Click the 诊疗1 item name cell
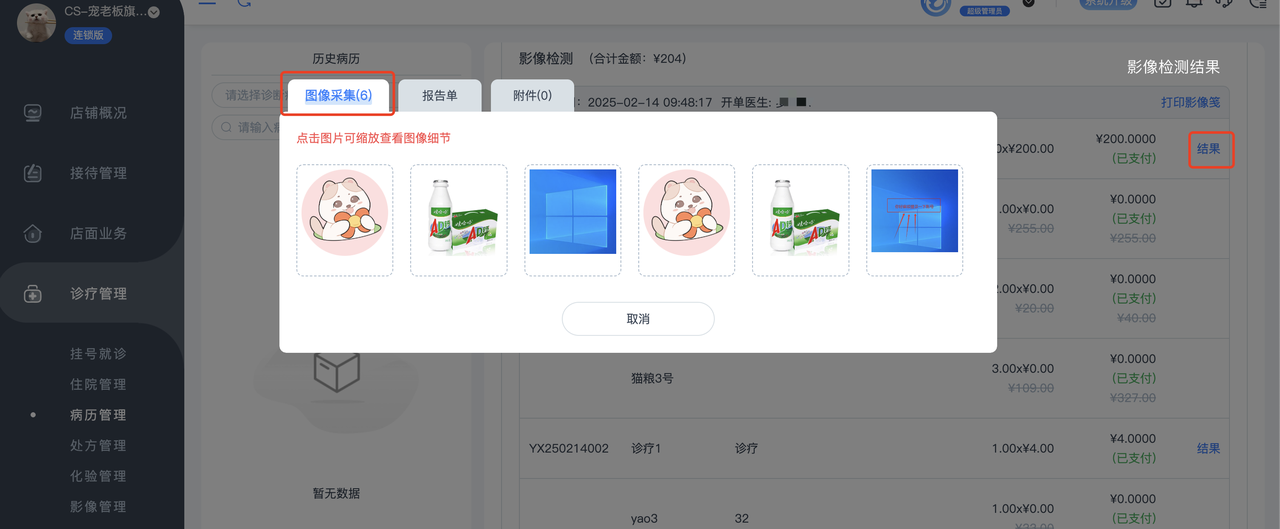 coord(647,449)
